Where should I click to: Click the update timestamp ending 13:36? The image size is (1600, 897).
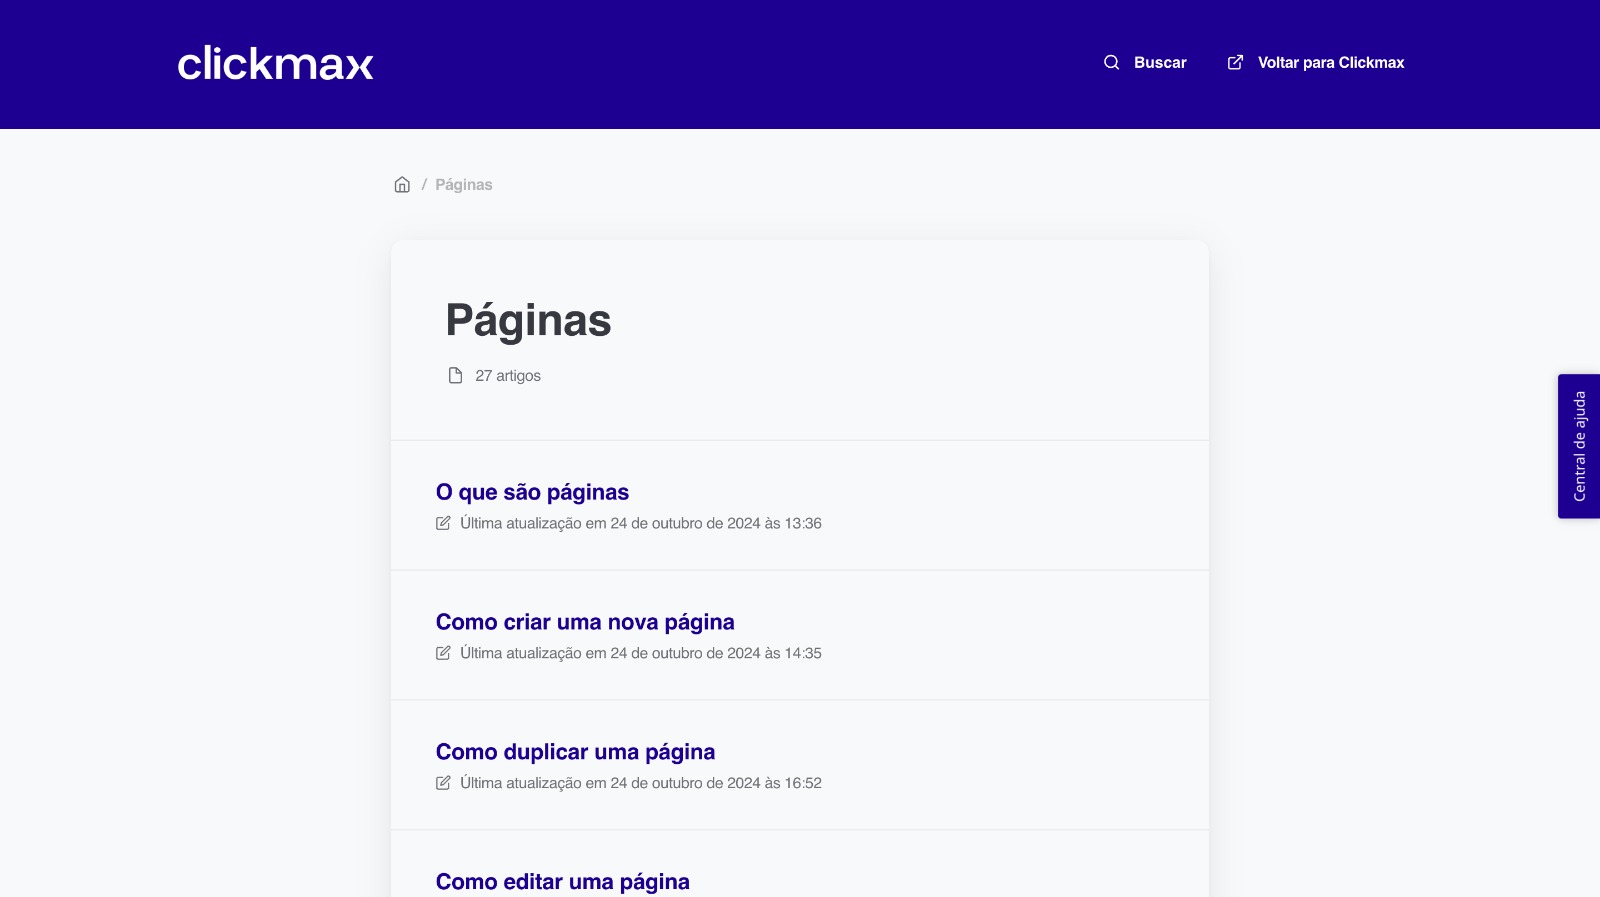point(640,523)
